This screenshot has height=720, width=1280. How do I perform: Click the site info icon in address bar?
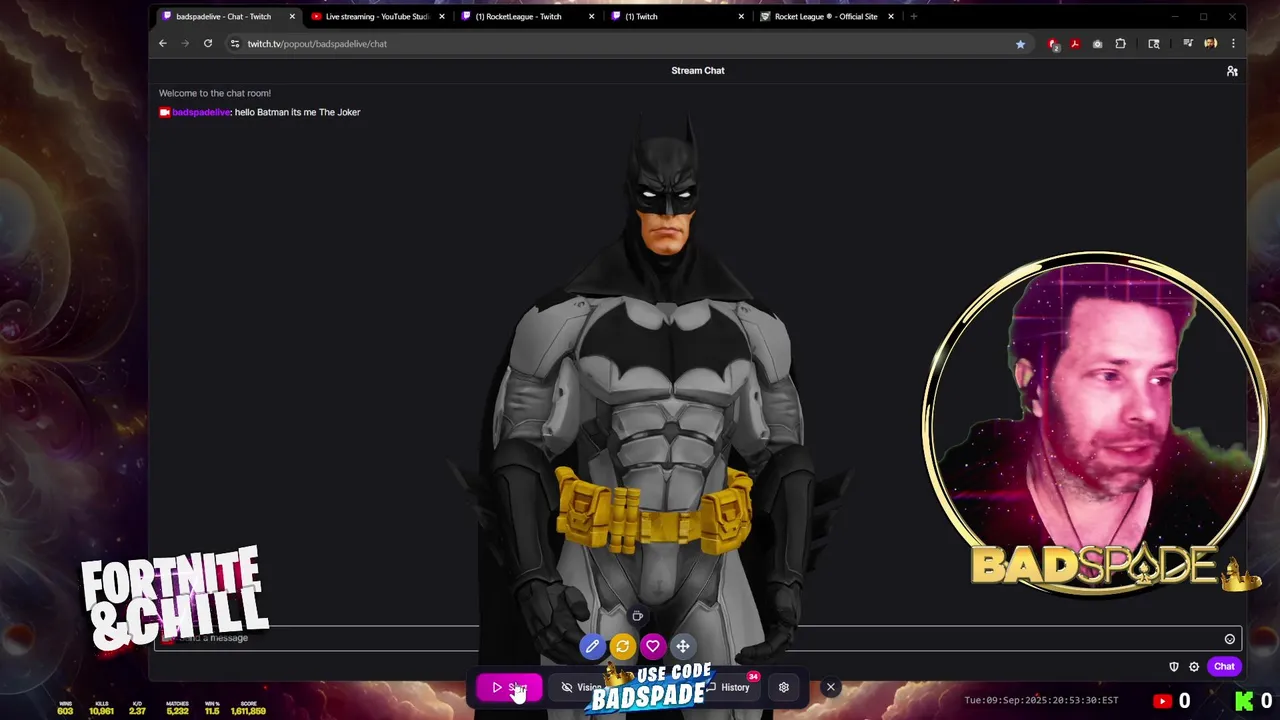pyautogui.click(x=235, y=44)
